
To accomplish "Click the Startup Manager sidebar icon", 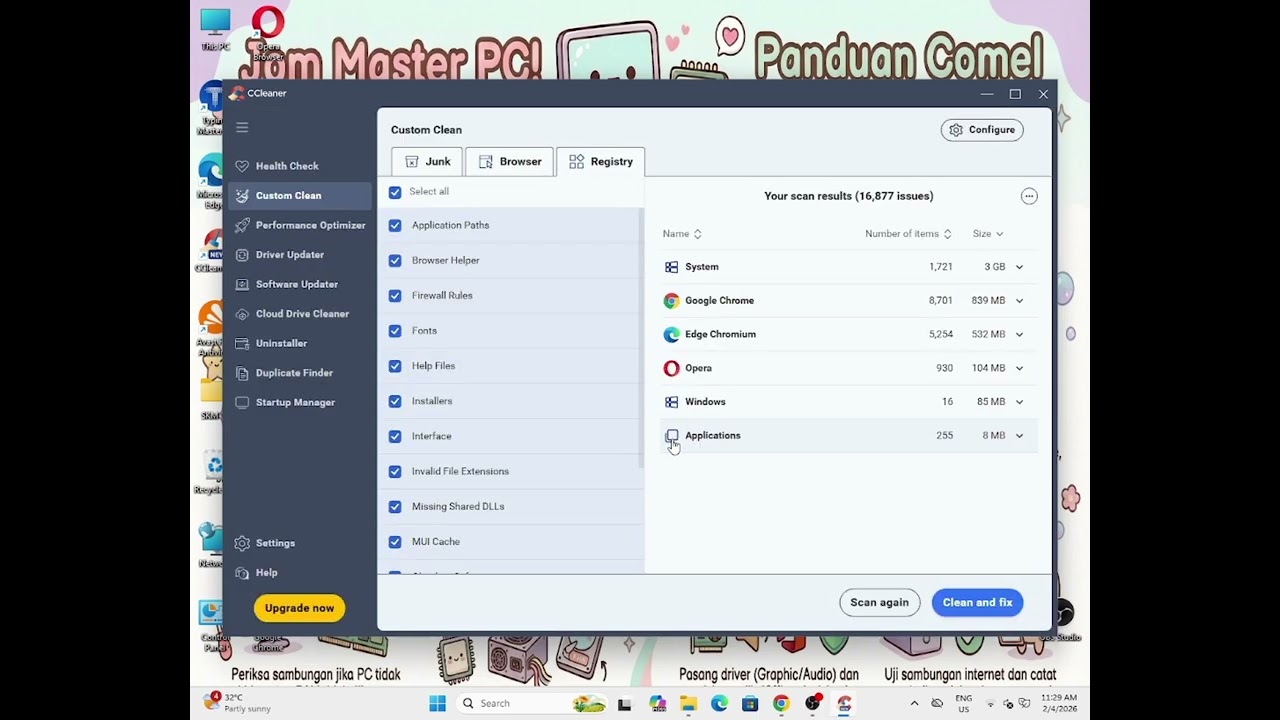I will pos(242,402).
